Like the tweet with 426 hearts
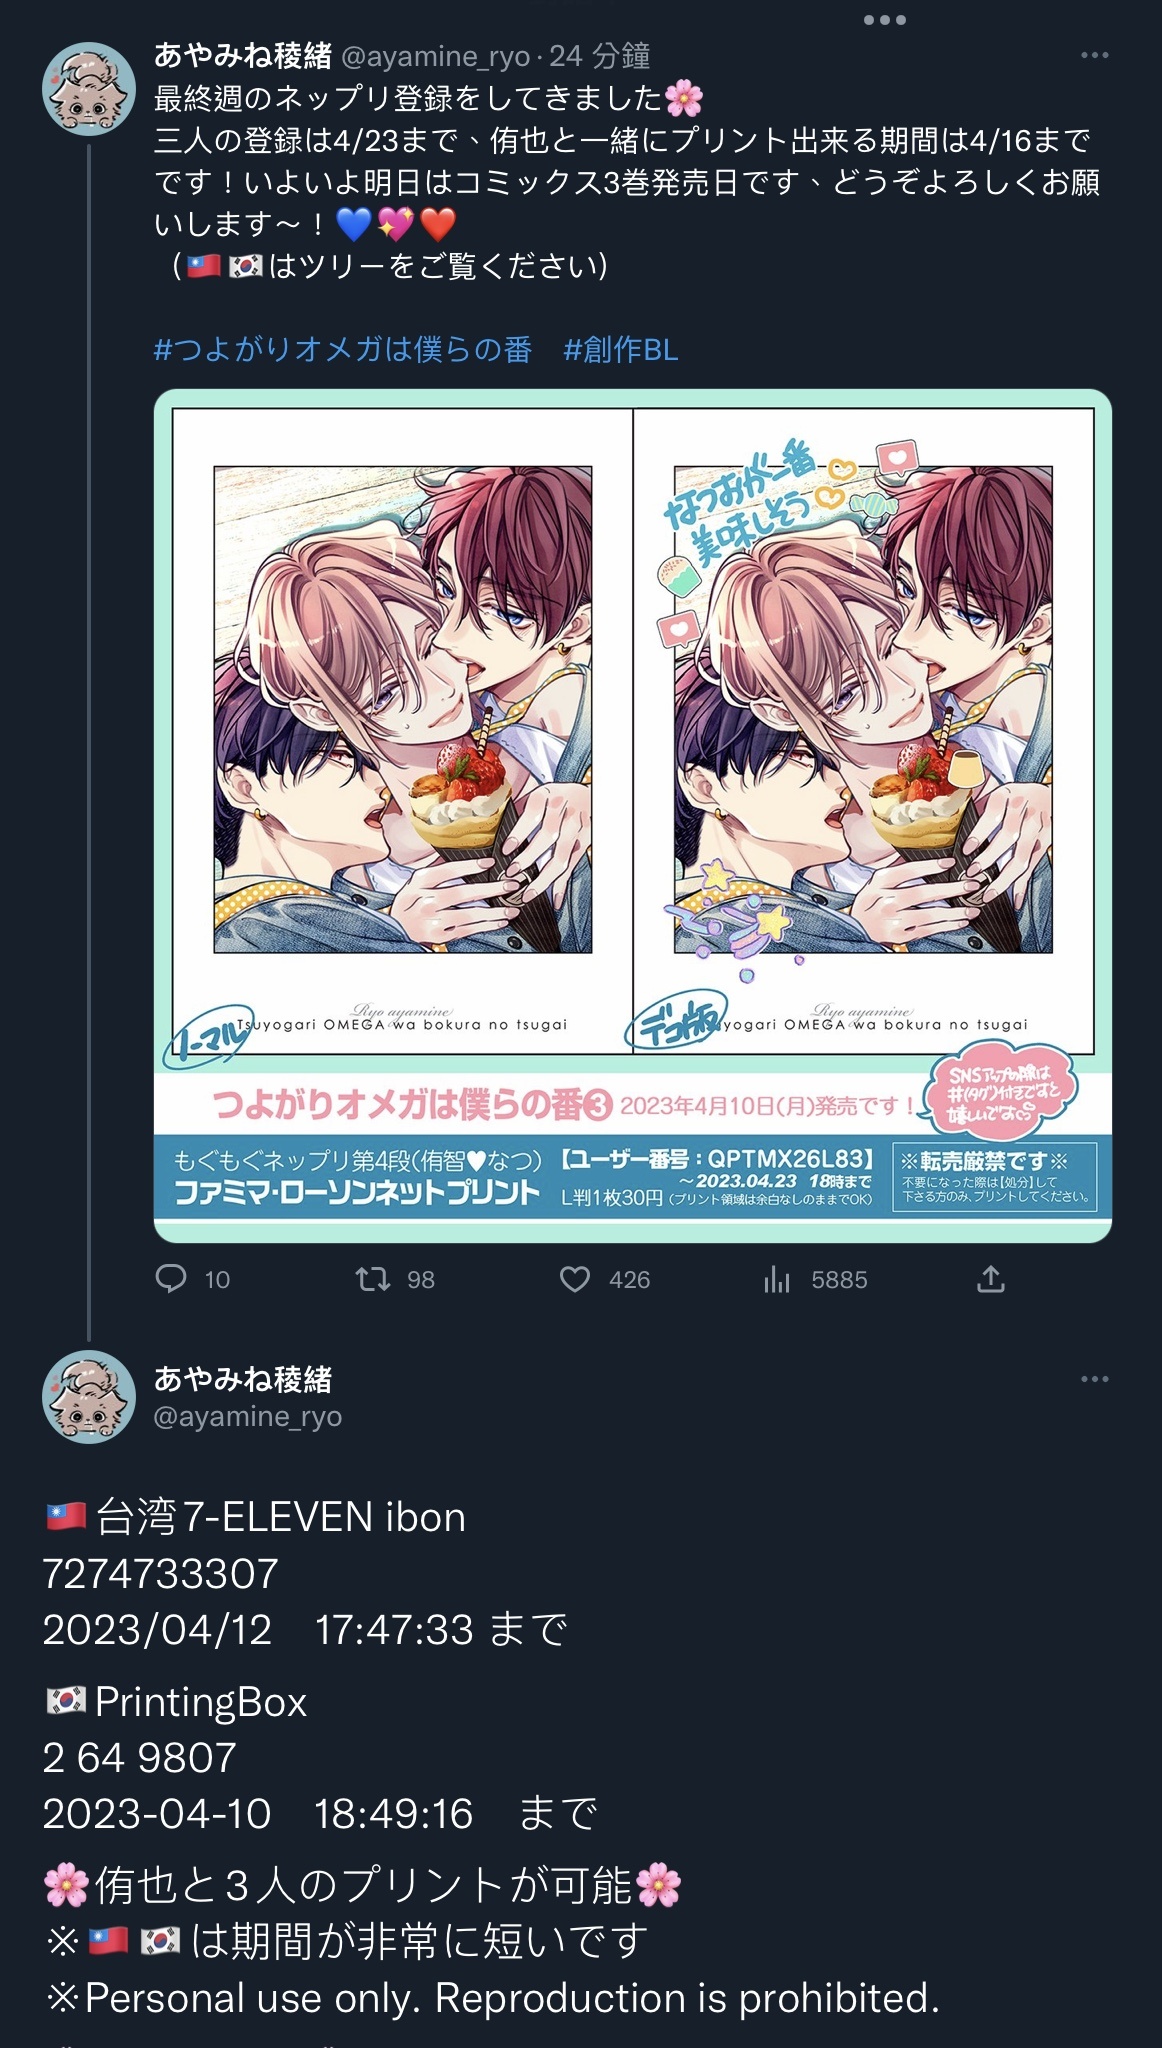The height and width of the screenshot is (2048, 1162). click(575, 1279)
